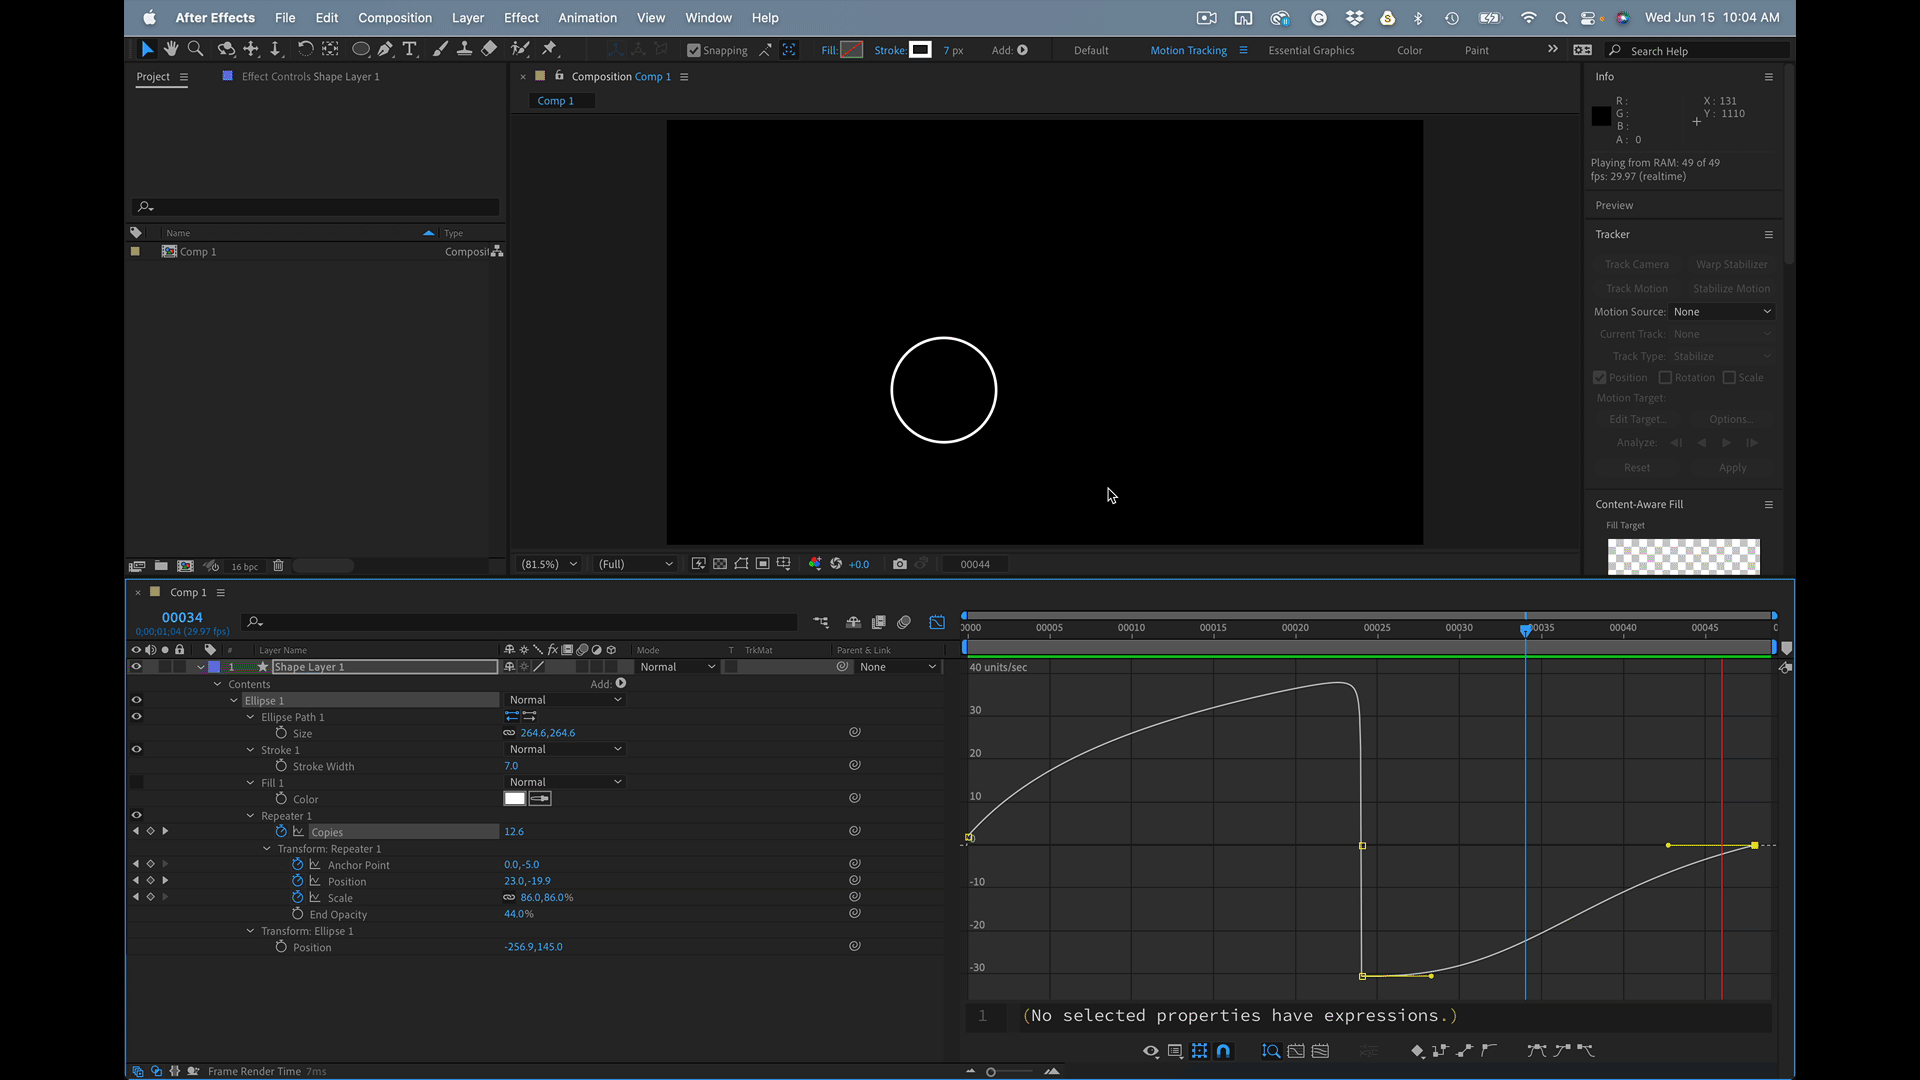
Task: Select the Hand tool
Action: coord(171,49)
